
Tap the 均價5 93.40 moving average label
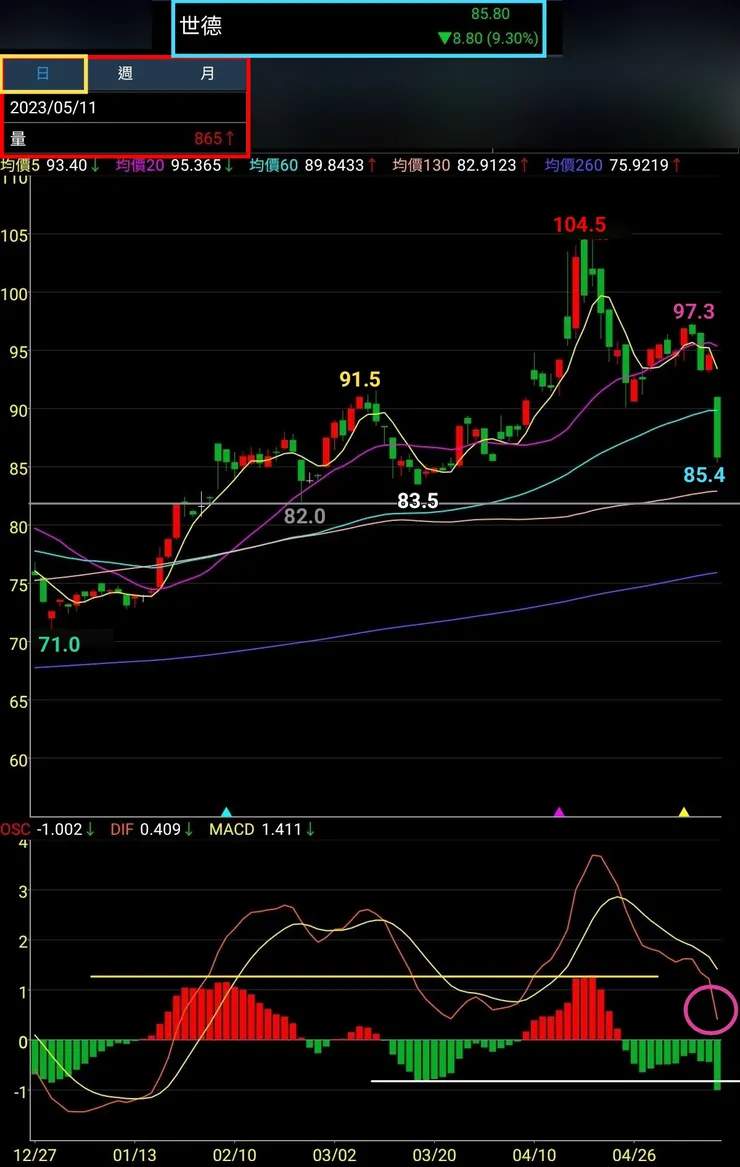pyautogui.click(x=50, y=165)
